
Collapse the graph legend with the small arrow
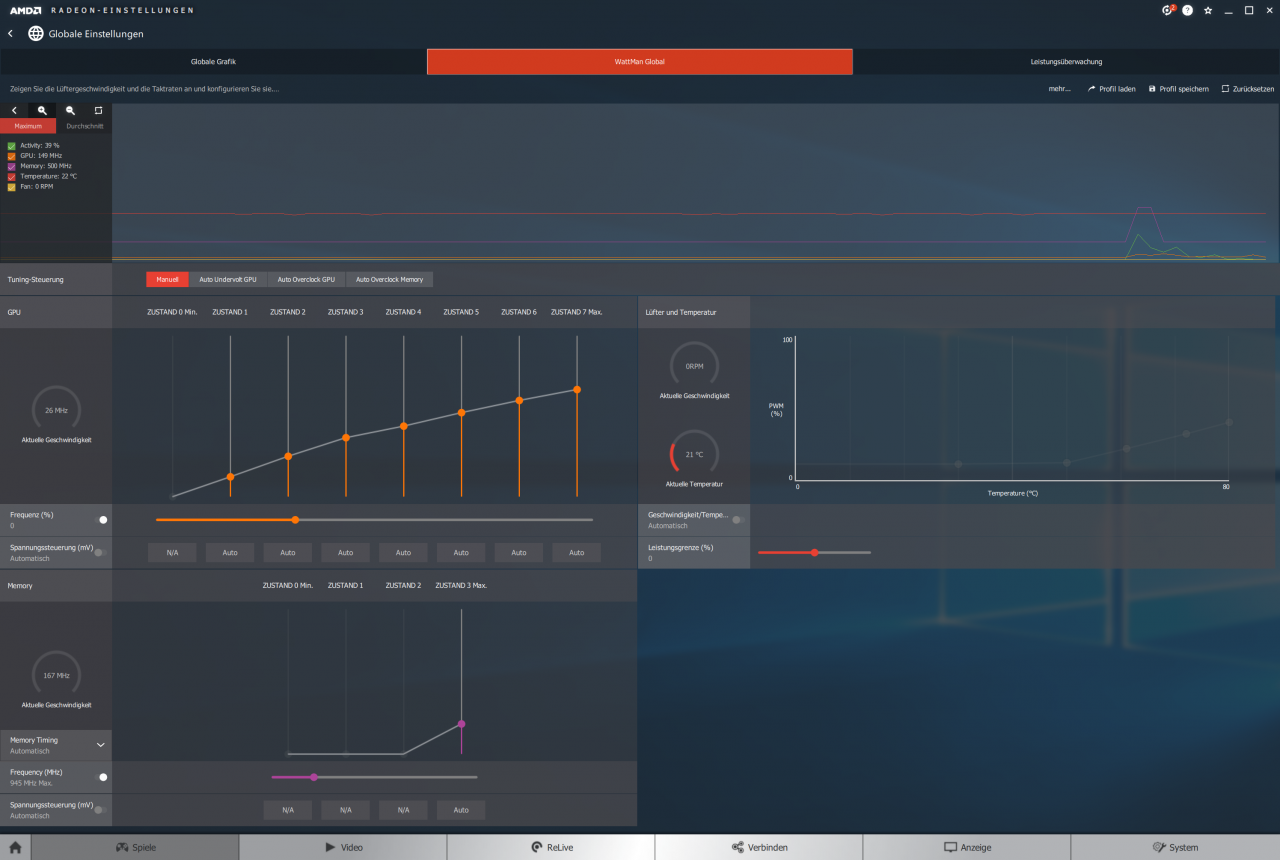pyautogui.click(x=14, y=110)
